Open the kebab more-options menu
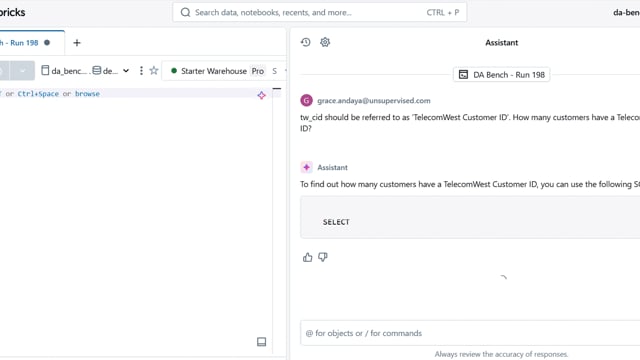This screenshot has height=360, width=640. coord(141,71)
